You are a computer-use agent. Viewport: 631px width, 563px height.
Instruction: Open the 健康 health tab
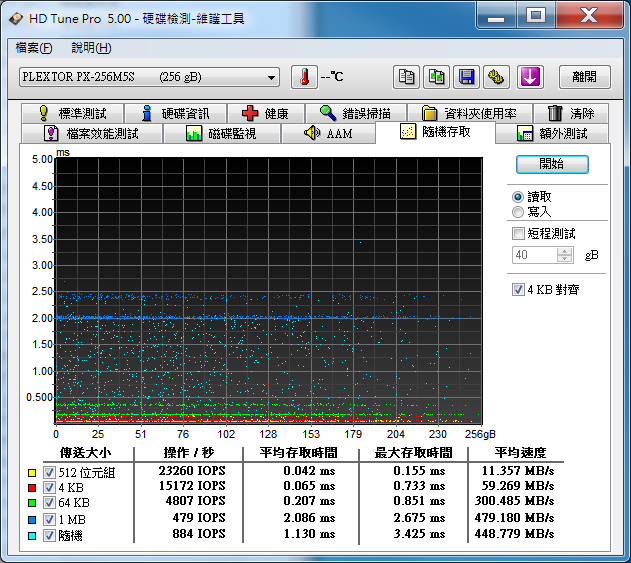tap(266, 113)
